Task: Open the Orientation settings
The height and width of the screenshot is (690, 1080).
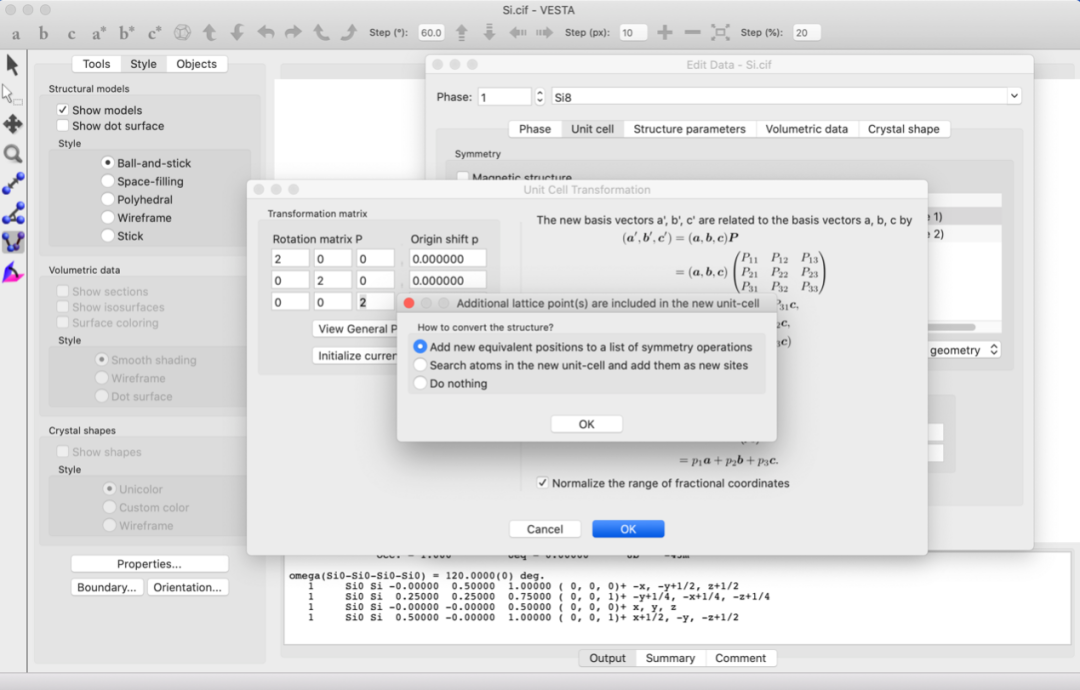Action: (187, 587)
